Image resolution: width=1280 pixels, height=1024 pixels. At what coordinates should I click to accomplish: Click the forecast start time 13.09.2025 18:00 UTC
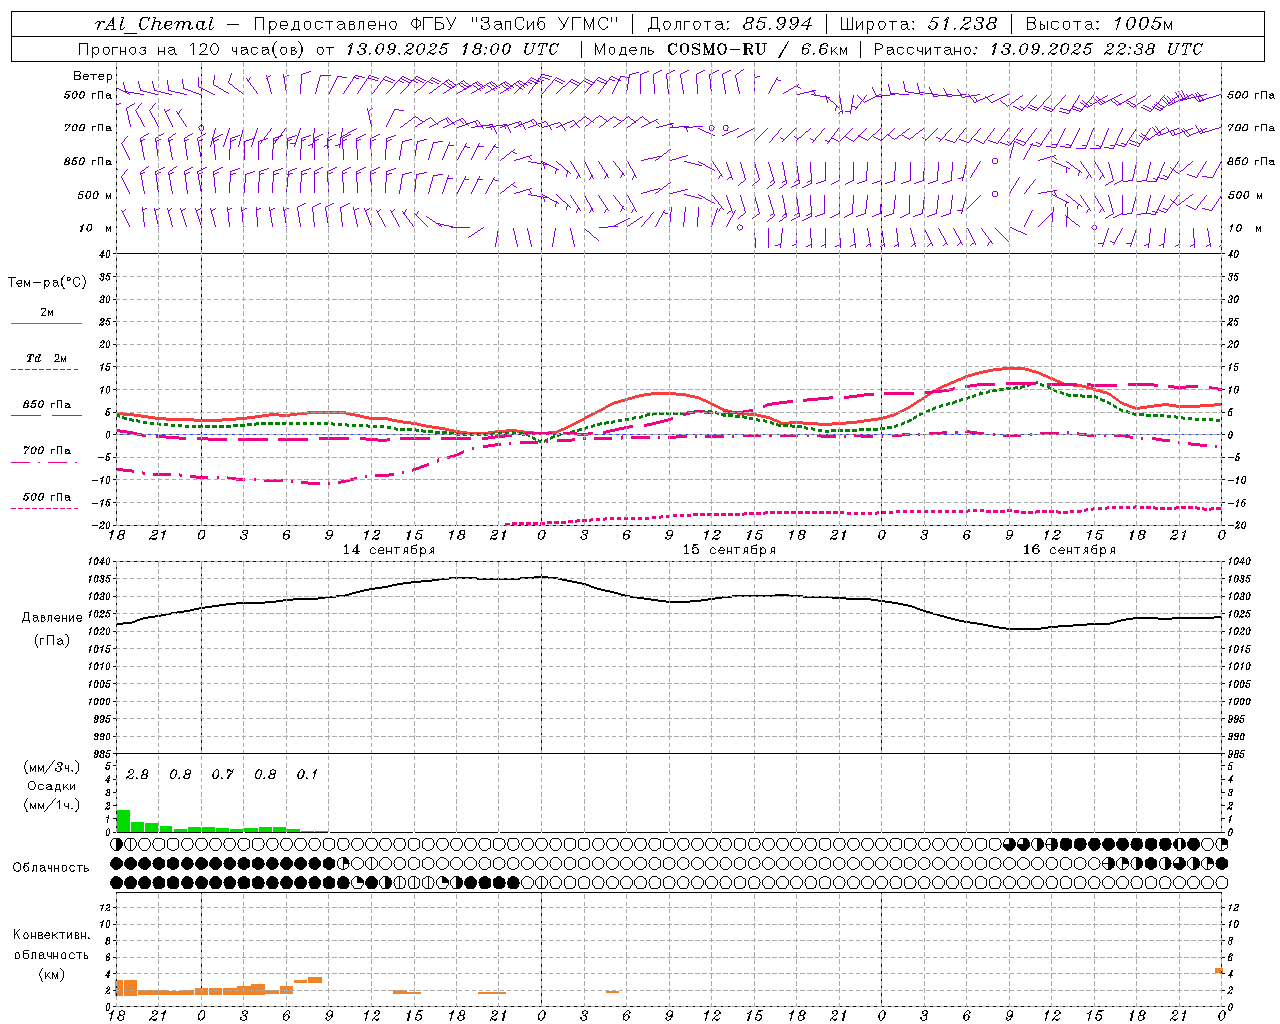452,49
